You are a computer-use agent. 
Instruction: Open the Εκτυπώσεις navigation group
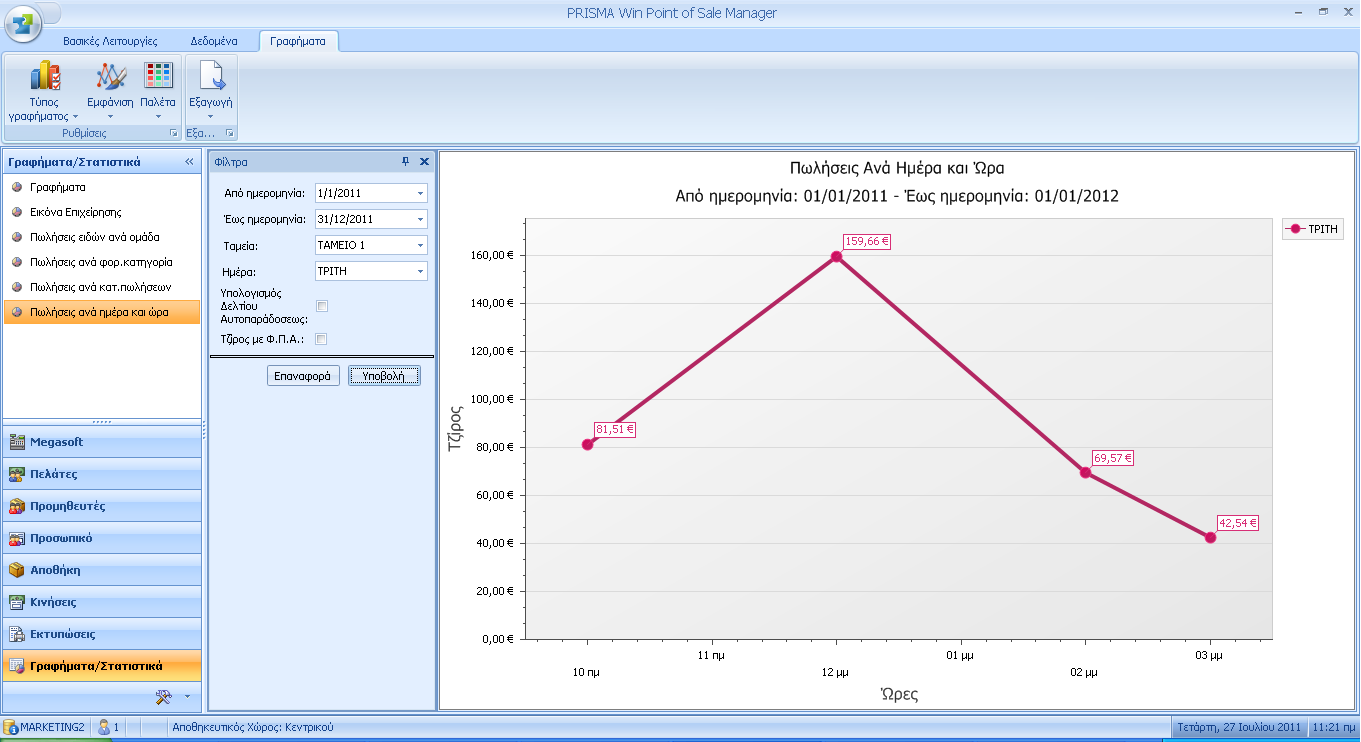(102, 634)
